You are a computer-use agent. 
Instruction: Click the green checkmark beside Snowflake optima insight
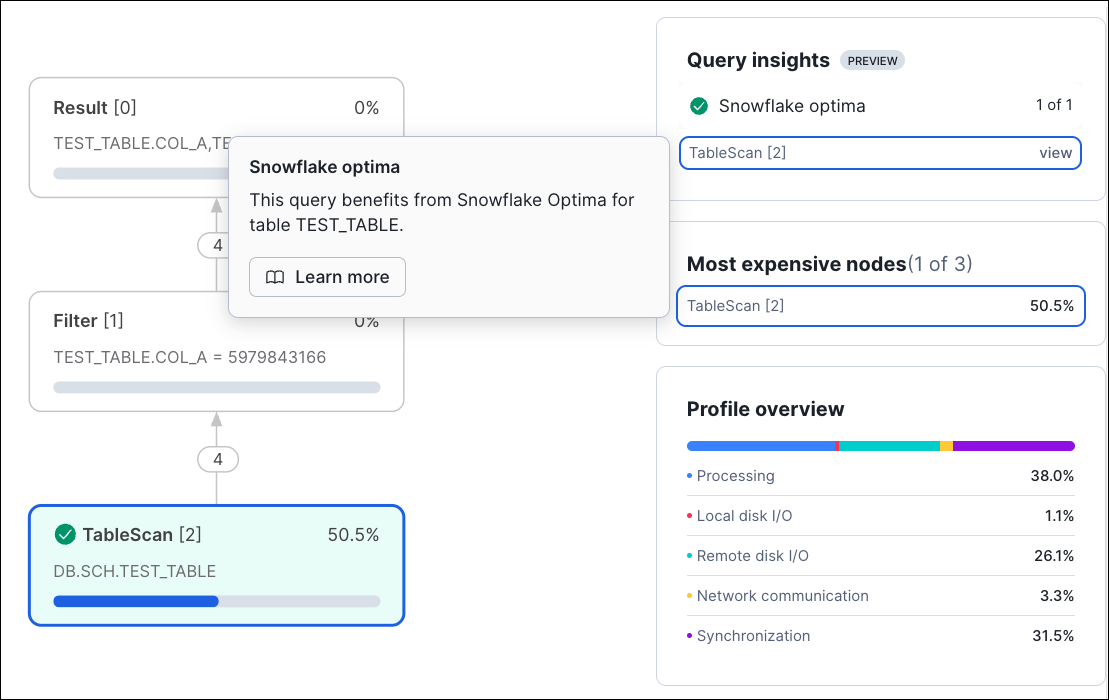point(699,106)
